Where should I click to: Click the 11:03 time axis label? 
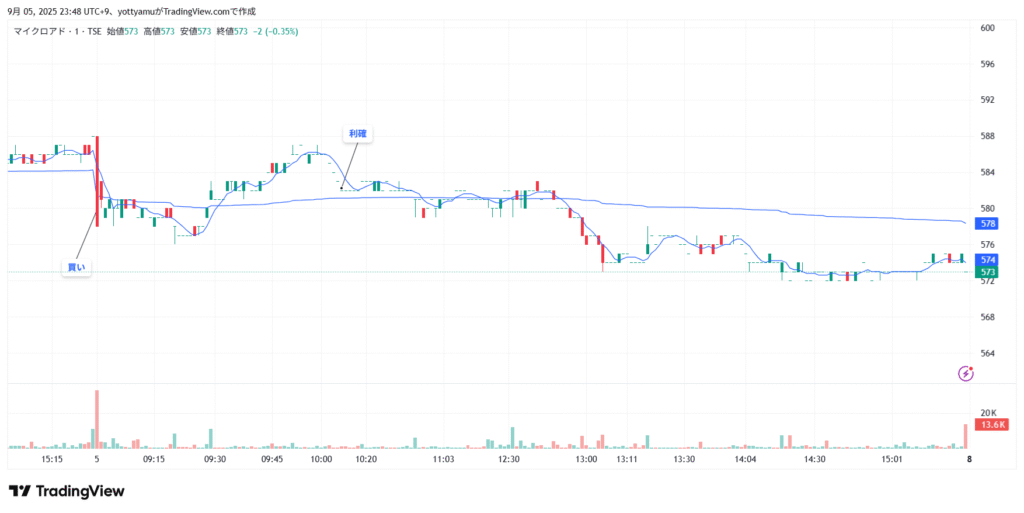(x=443, y=459)
